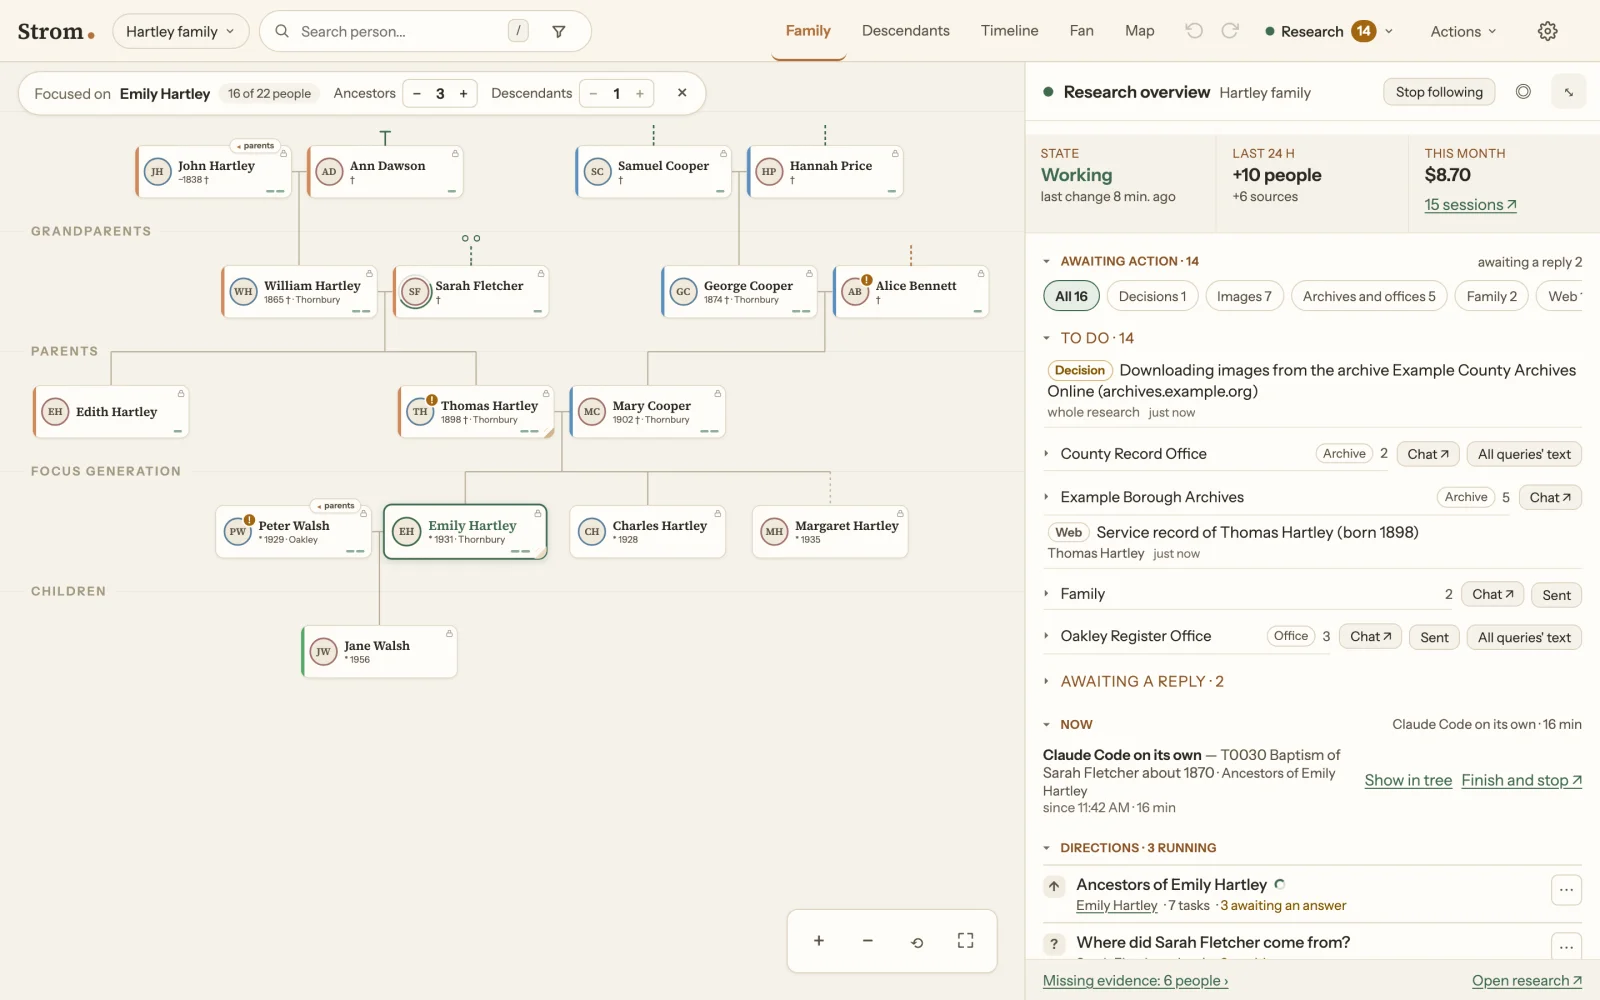Fit tree to screen icon

[965, 941]
